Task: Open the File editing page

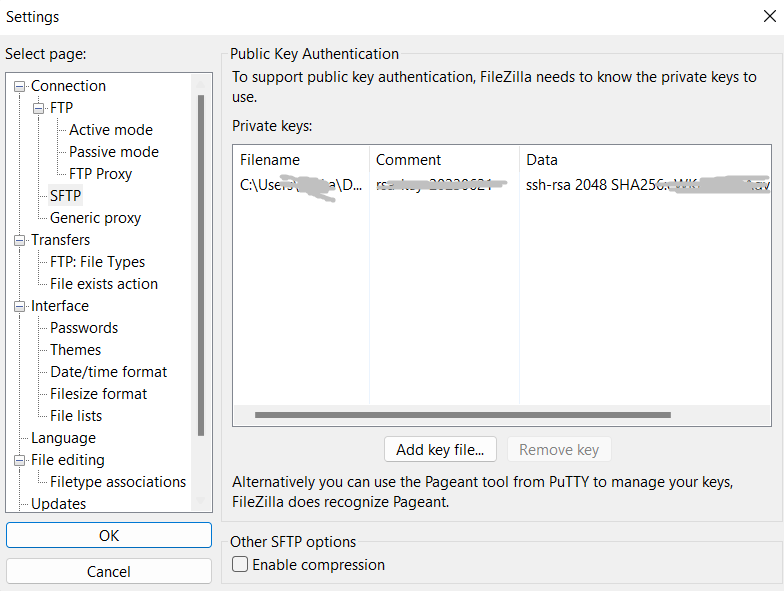Action: (68, 460)
